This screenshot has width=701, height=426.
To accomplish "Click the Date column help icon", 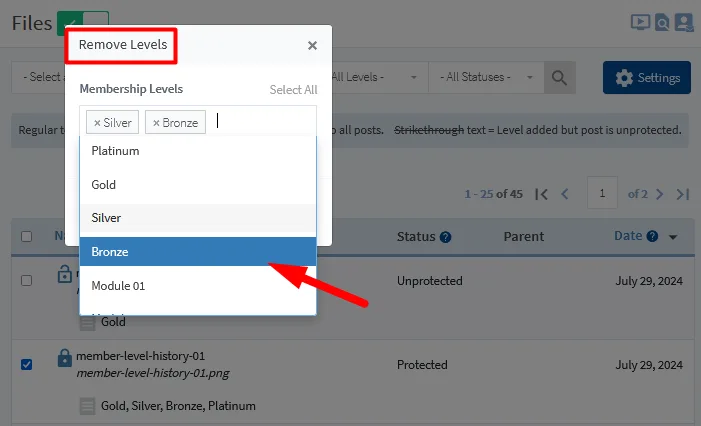I will 652,236.
